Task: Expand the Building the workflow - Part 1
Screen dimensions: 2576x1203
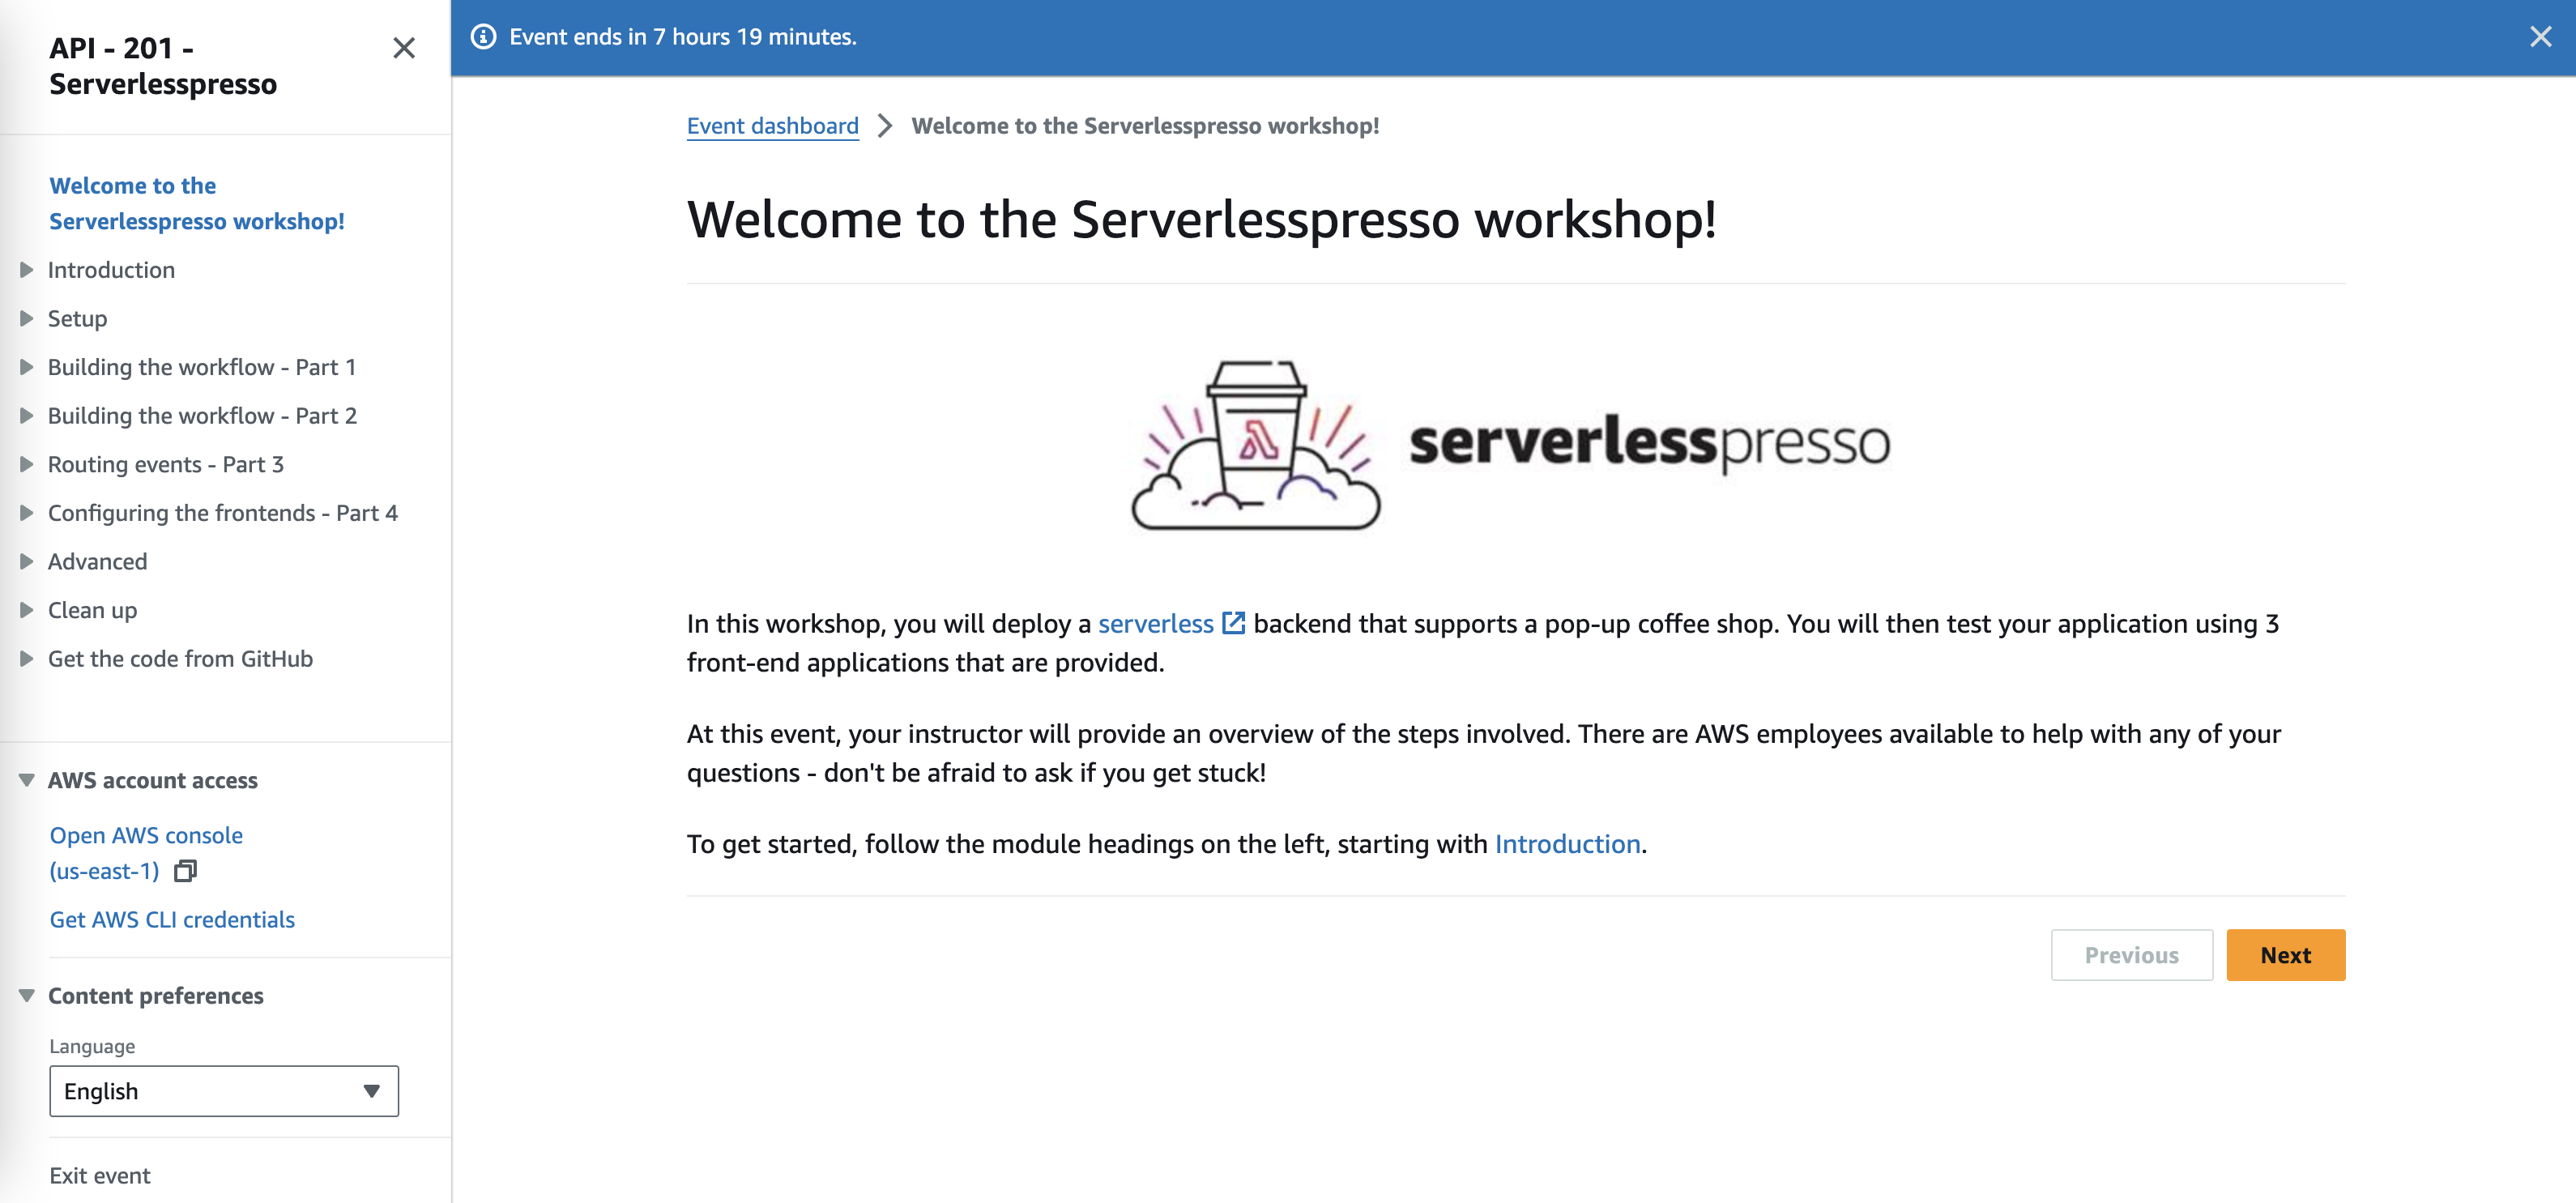Action: tap(26, 366)
